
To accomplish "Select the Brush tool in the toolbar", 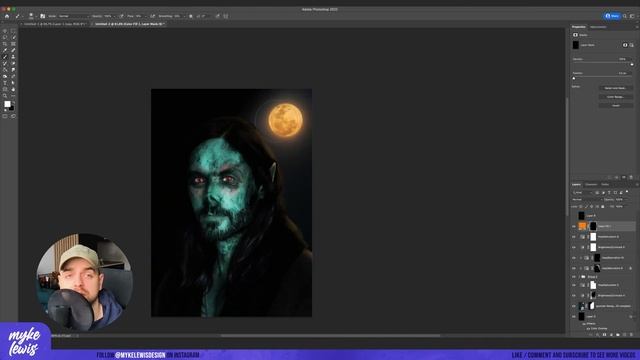I will coord(5,57).
